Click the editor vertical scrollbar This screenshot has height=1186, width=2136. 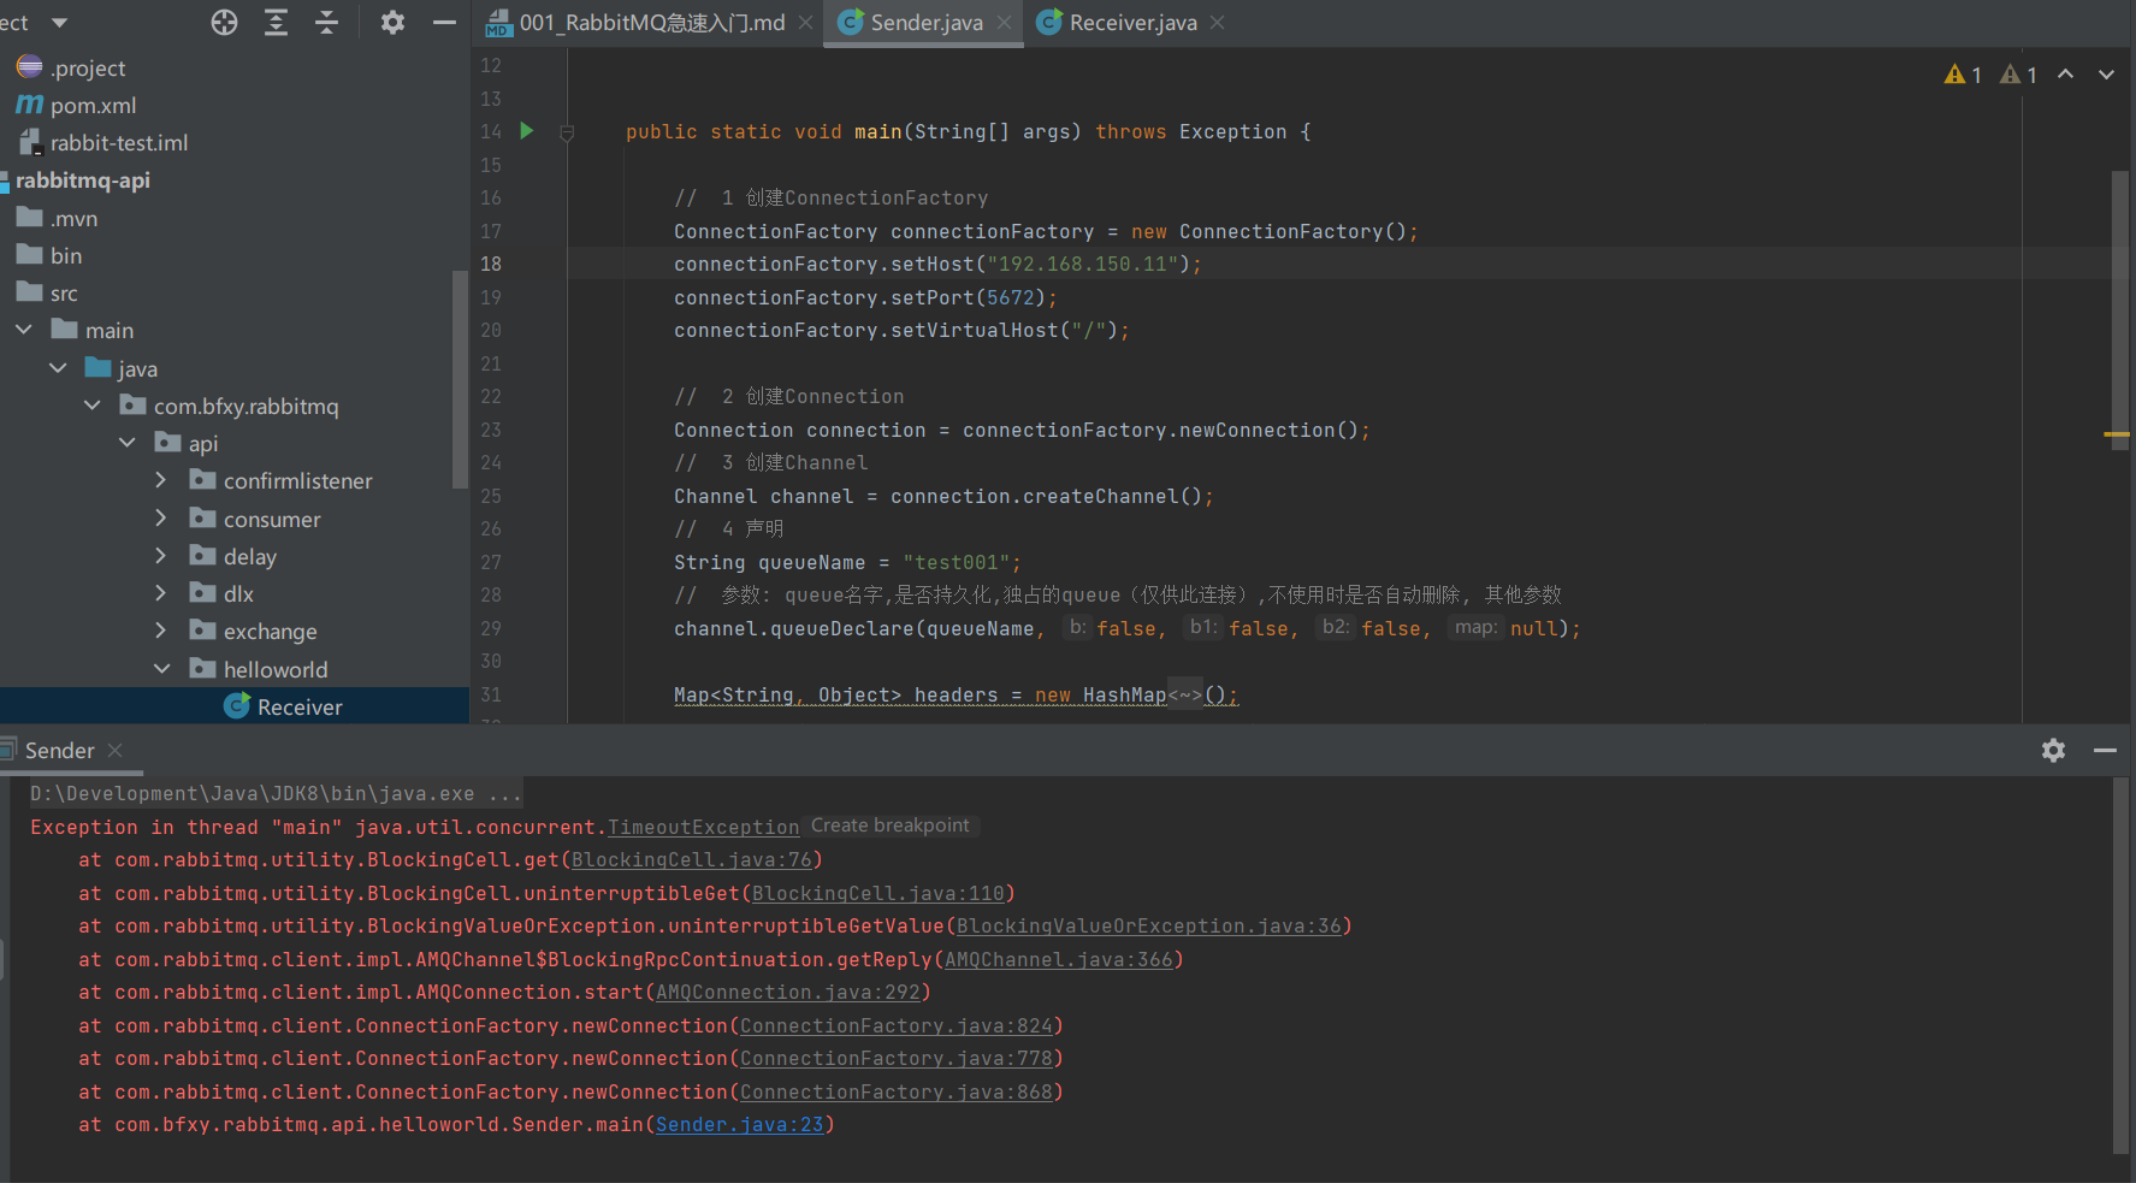pyautogui.click(x=2120, y=310)
